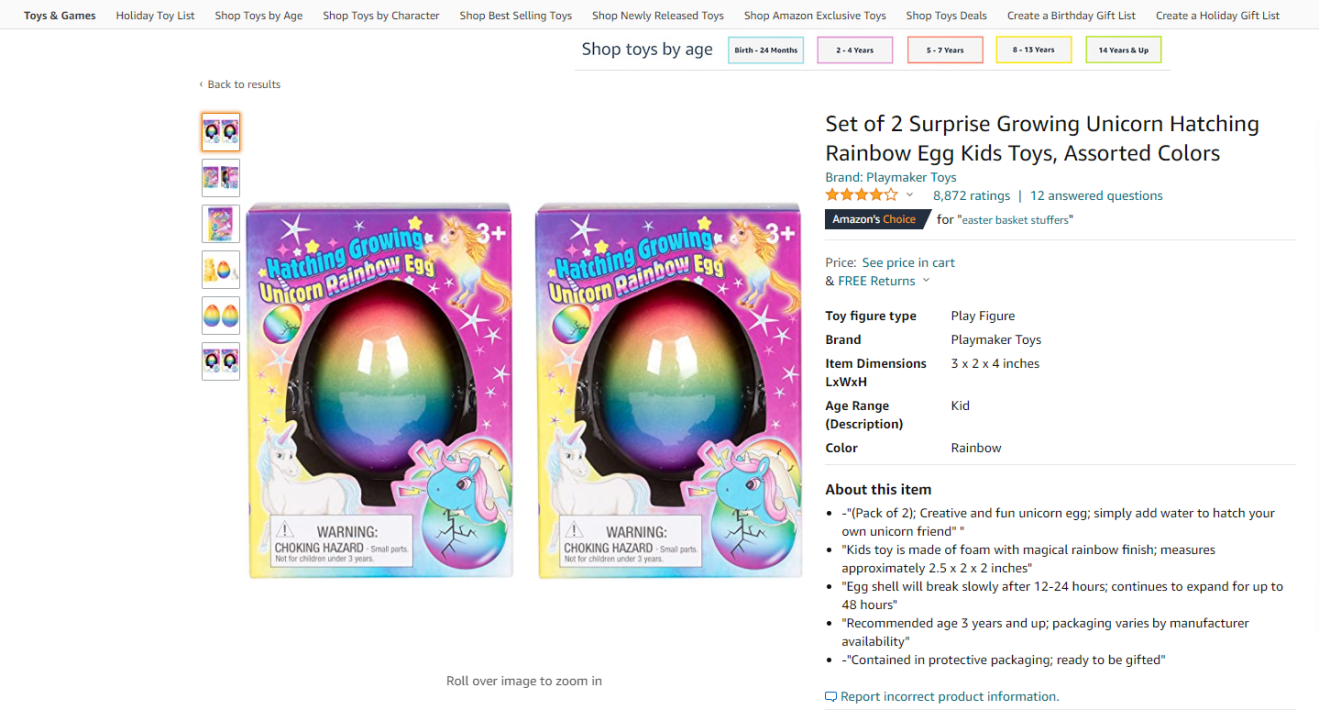
Task: Click See price in cart link
Action: [908, 262]
